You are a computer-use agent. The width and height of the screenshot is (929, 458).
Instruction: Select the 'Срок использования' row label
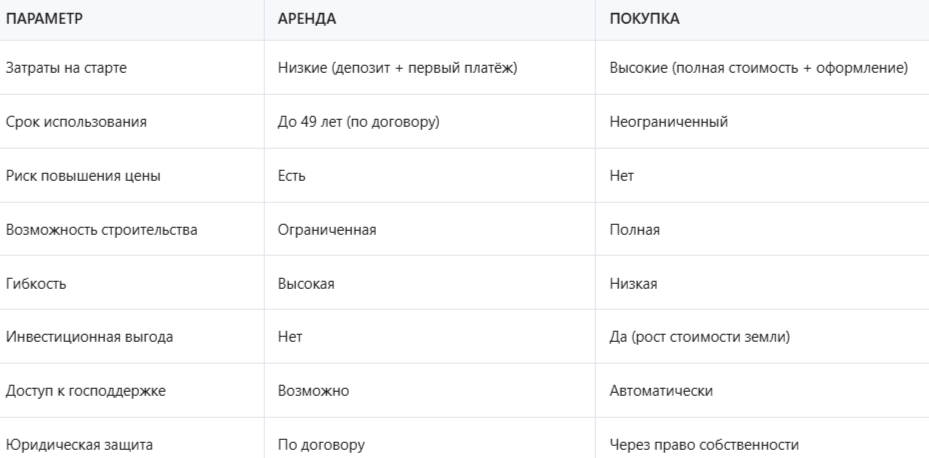76,122
